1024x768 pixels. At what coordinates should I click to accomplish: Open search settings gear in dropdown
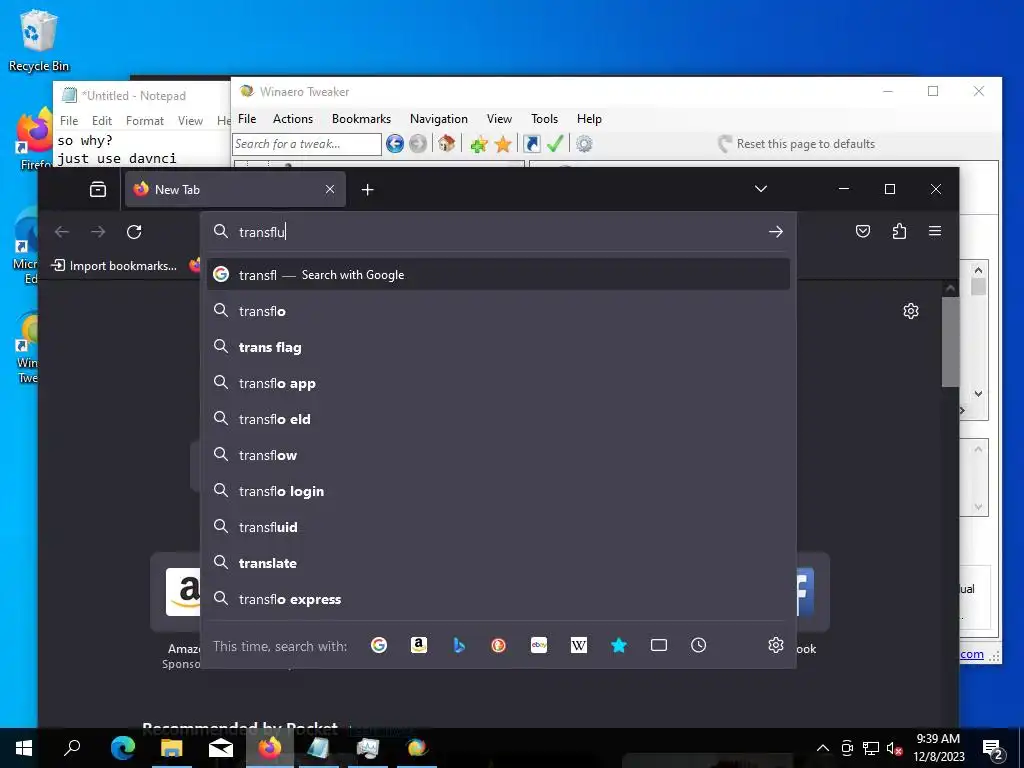776,645
